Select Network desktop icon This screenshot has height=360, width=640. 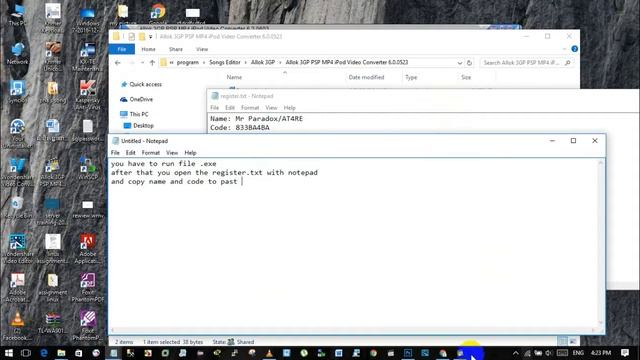[18, 53]
